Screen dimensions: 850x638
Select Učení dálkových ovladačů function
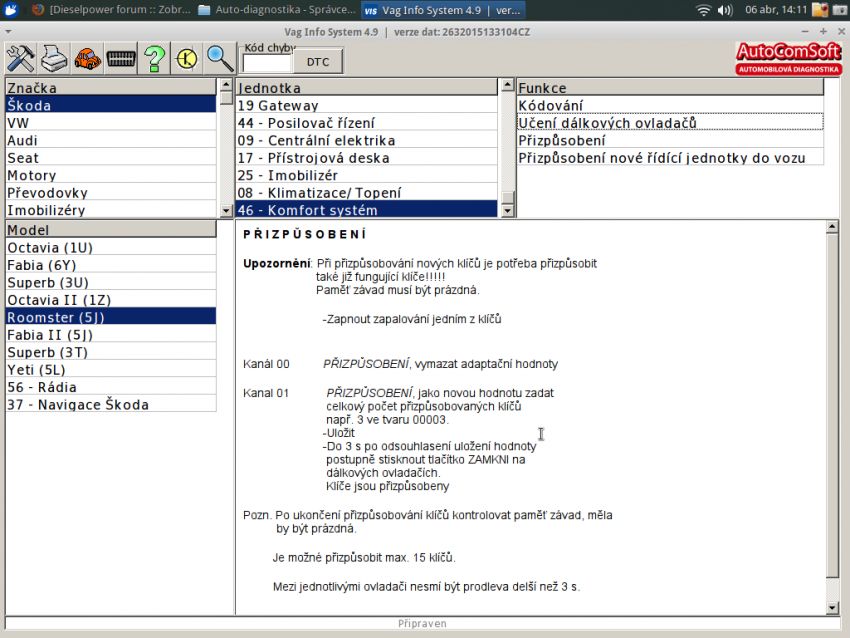[670, 123]
